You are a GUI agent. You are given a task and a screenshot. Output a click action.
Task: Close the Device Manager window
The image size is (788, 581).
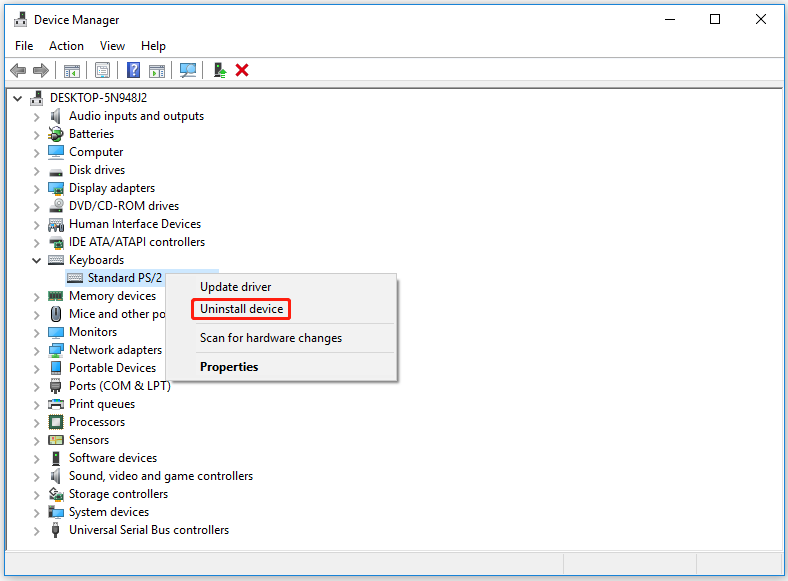(x=760, y=20)
